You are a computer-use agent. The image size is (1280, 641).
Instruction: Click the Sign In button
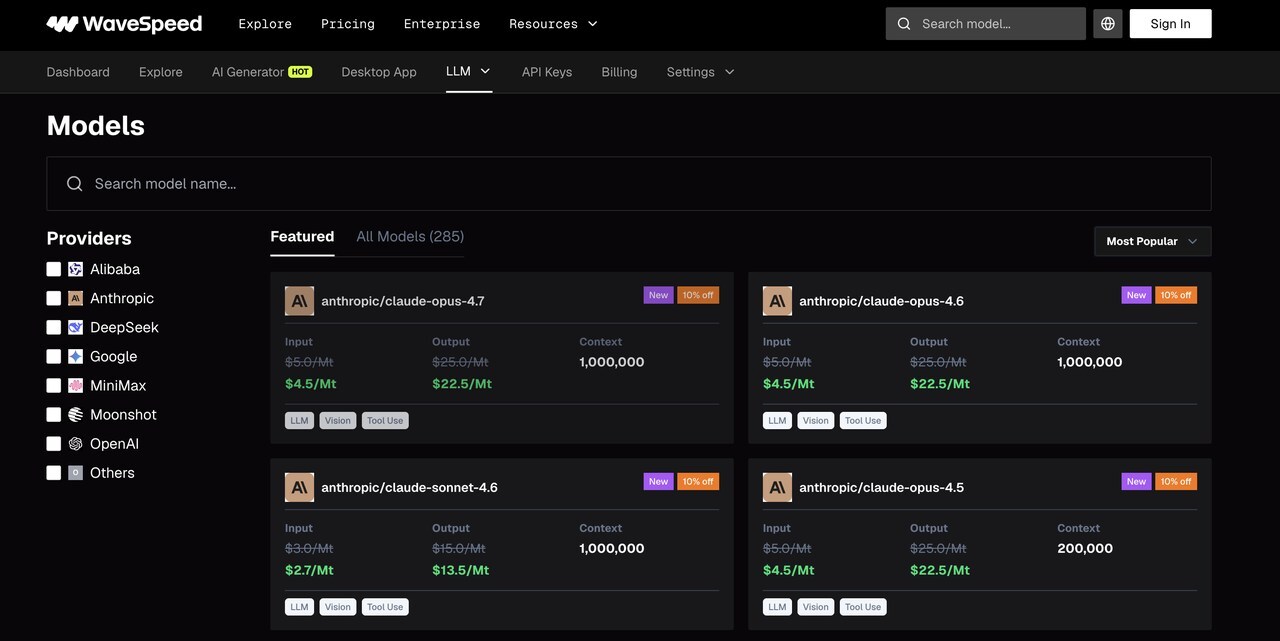click(x=1171, y=24)
